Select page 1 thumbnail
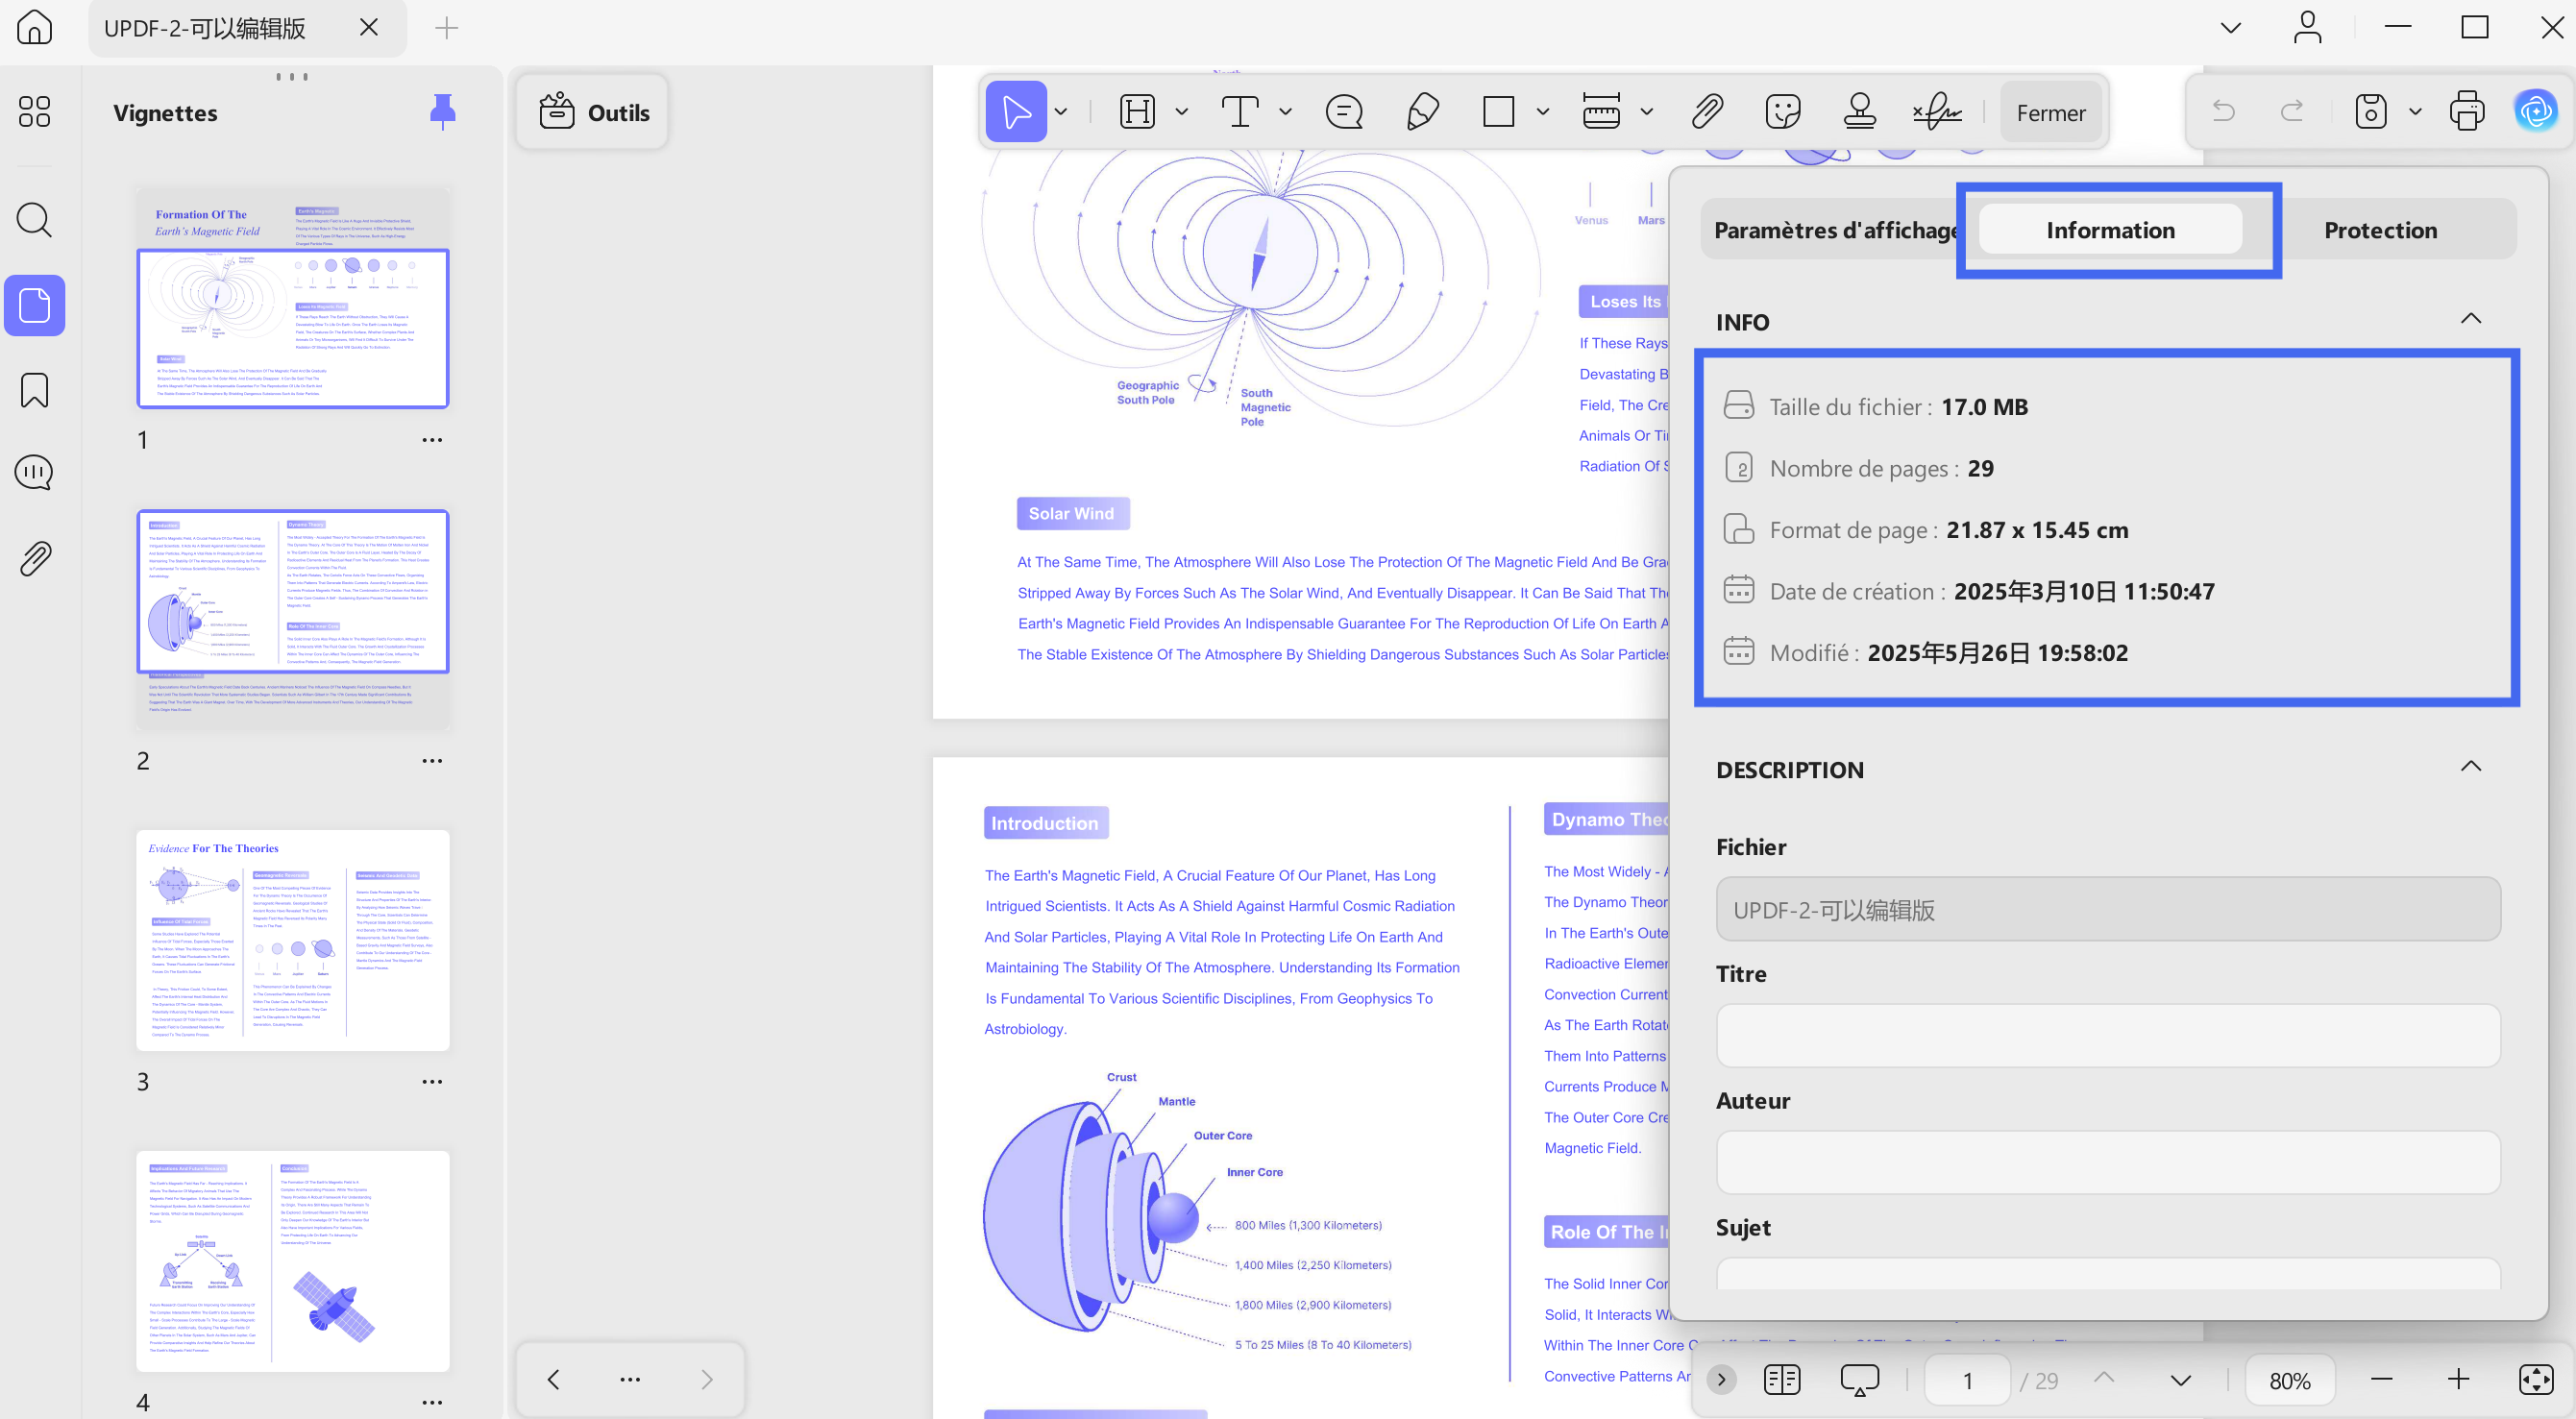The width and height of the screenshot is (2576, 1419). click(293, 300)
